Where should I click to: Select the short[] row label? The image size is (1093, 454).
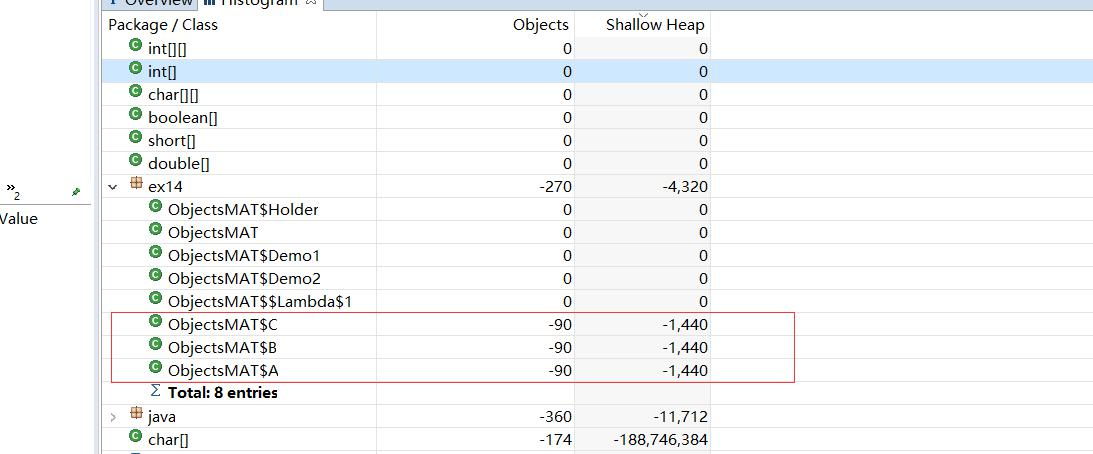(171, 141)
